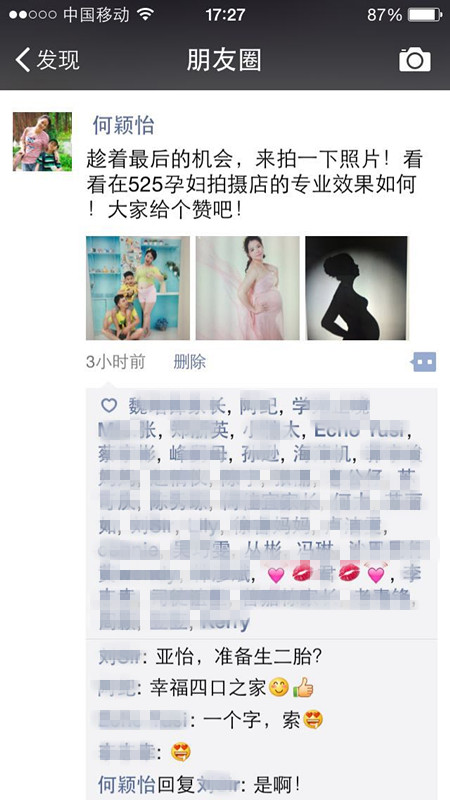This screenshot has width=450, height=800.
Task: Tap the Wi-Fi status icon
Action: (x=145, y=15)
